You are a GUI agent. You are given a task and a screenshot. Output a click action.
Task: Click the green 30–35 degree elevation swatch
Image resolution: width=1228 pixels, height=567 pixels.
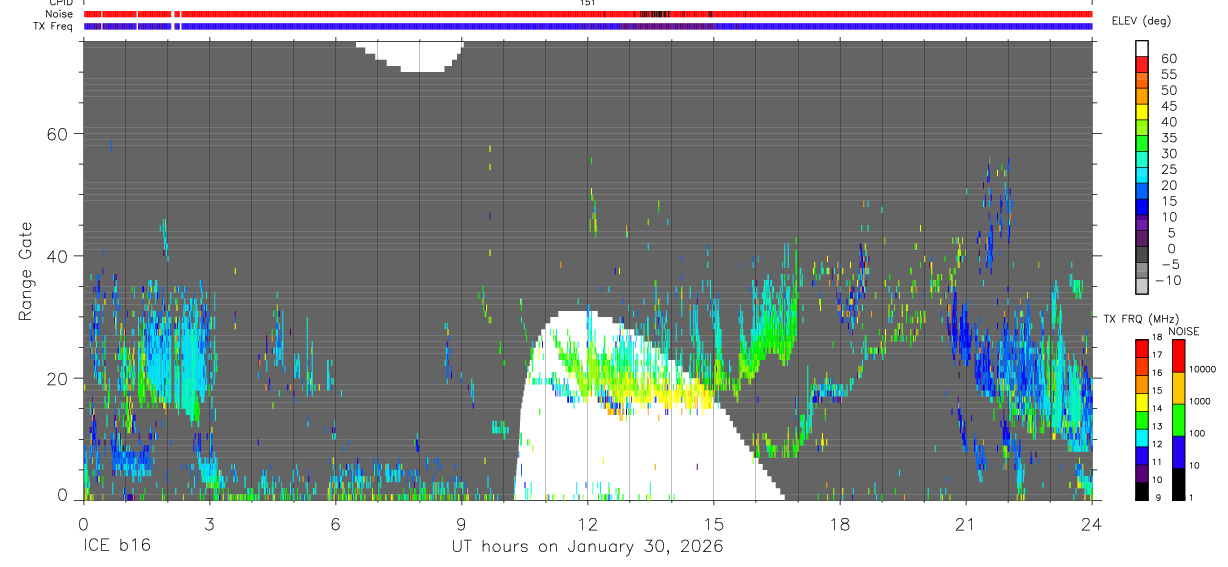pyautogui.click(x=1142, y=145)
